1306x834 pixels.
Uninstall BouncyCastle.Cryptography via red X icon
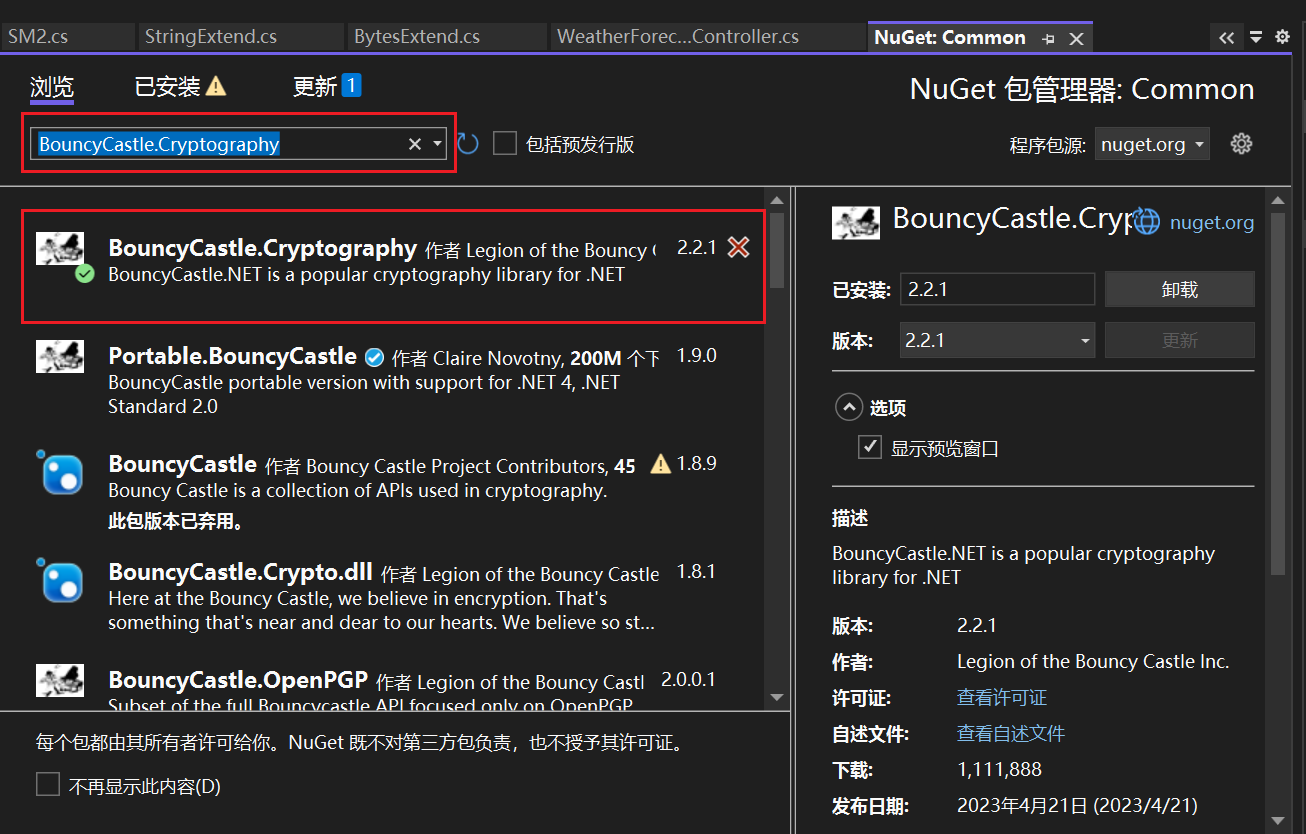(738, 247)
